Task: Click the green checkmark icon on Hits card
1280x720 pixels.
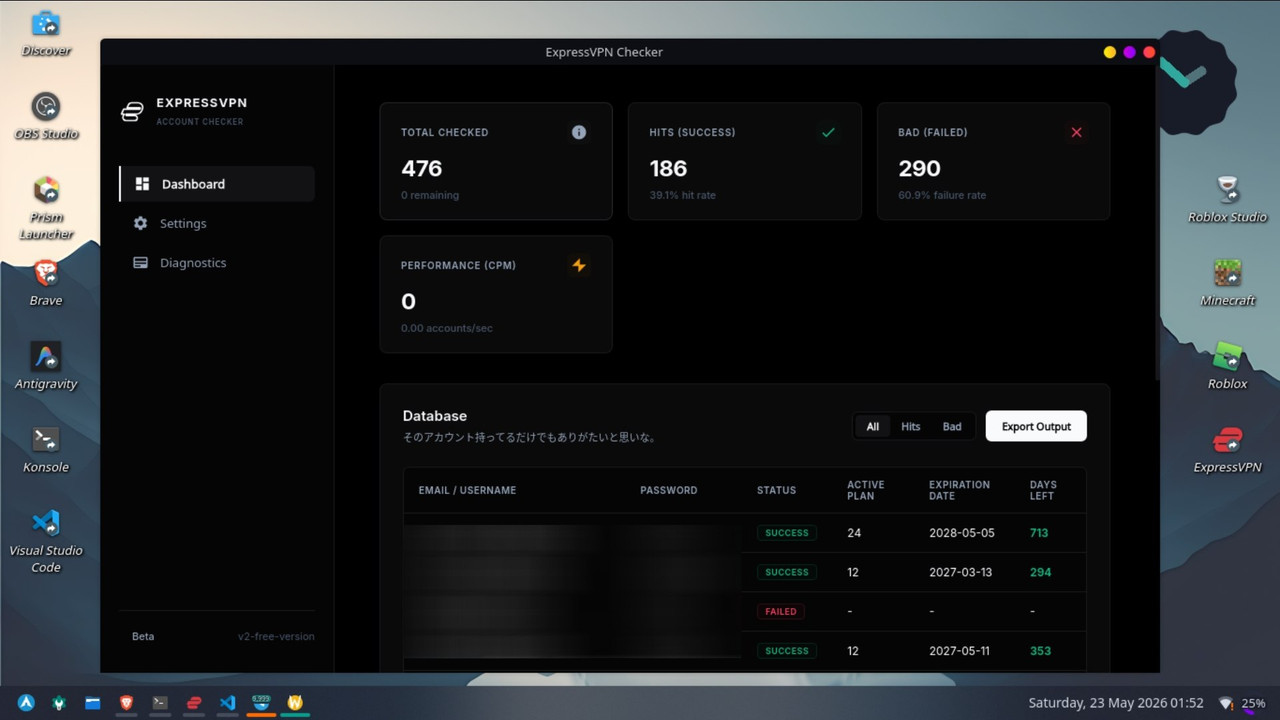Action: click(828, 132)
